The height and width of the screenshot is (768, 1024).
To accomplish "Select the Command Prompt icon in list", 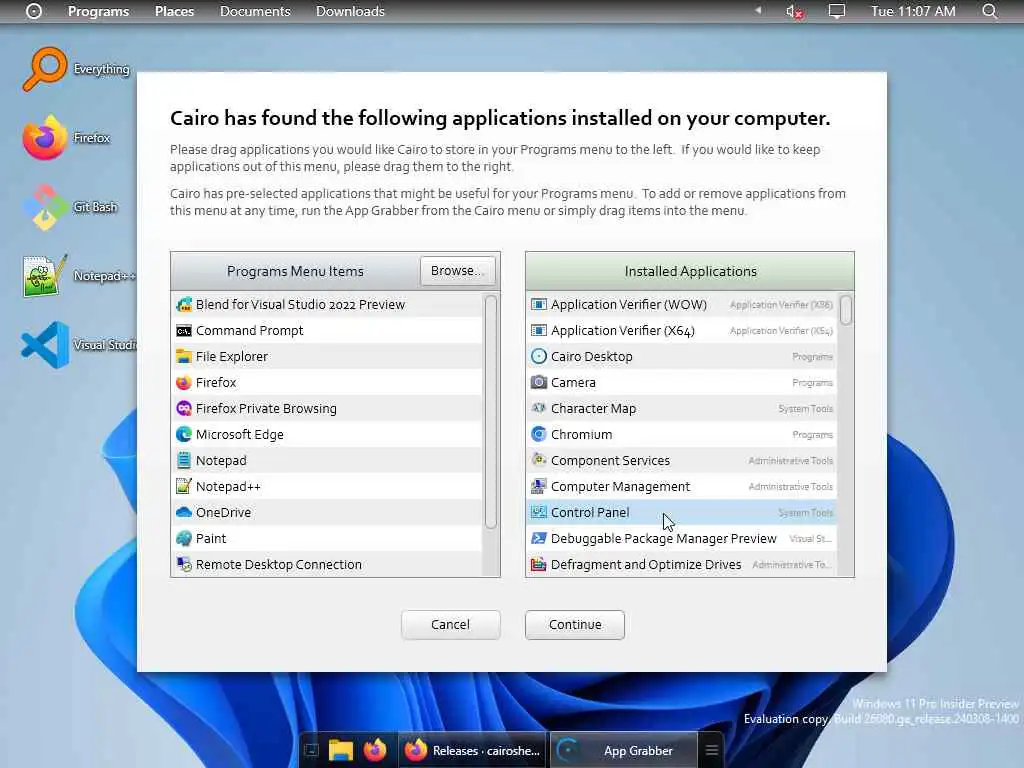I will [x=184, y=330].
